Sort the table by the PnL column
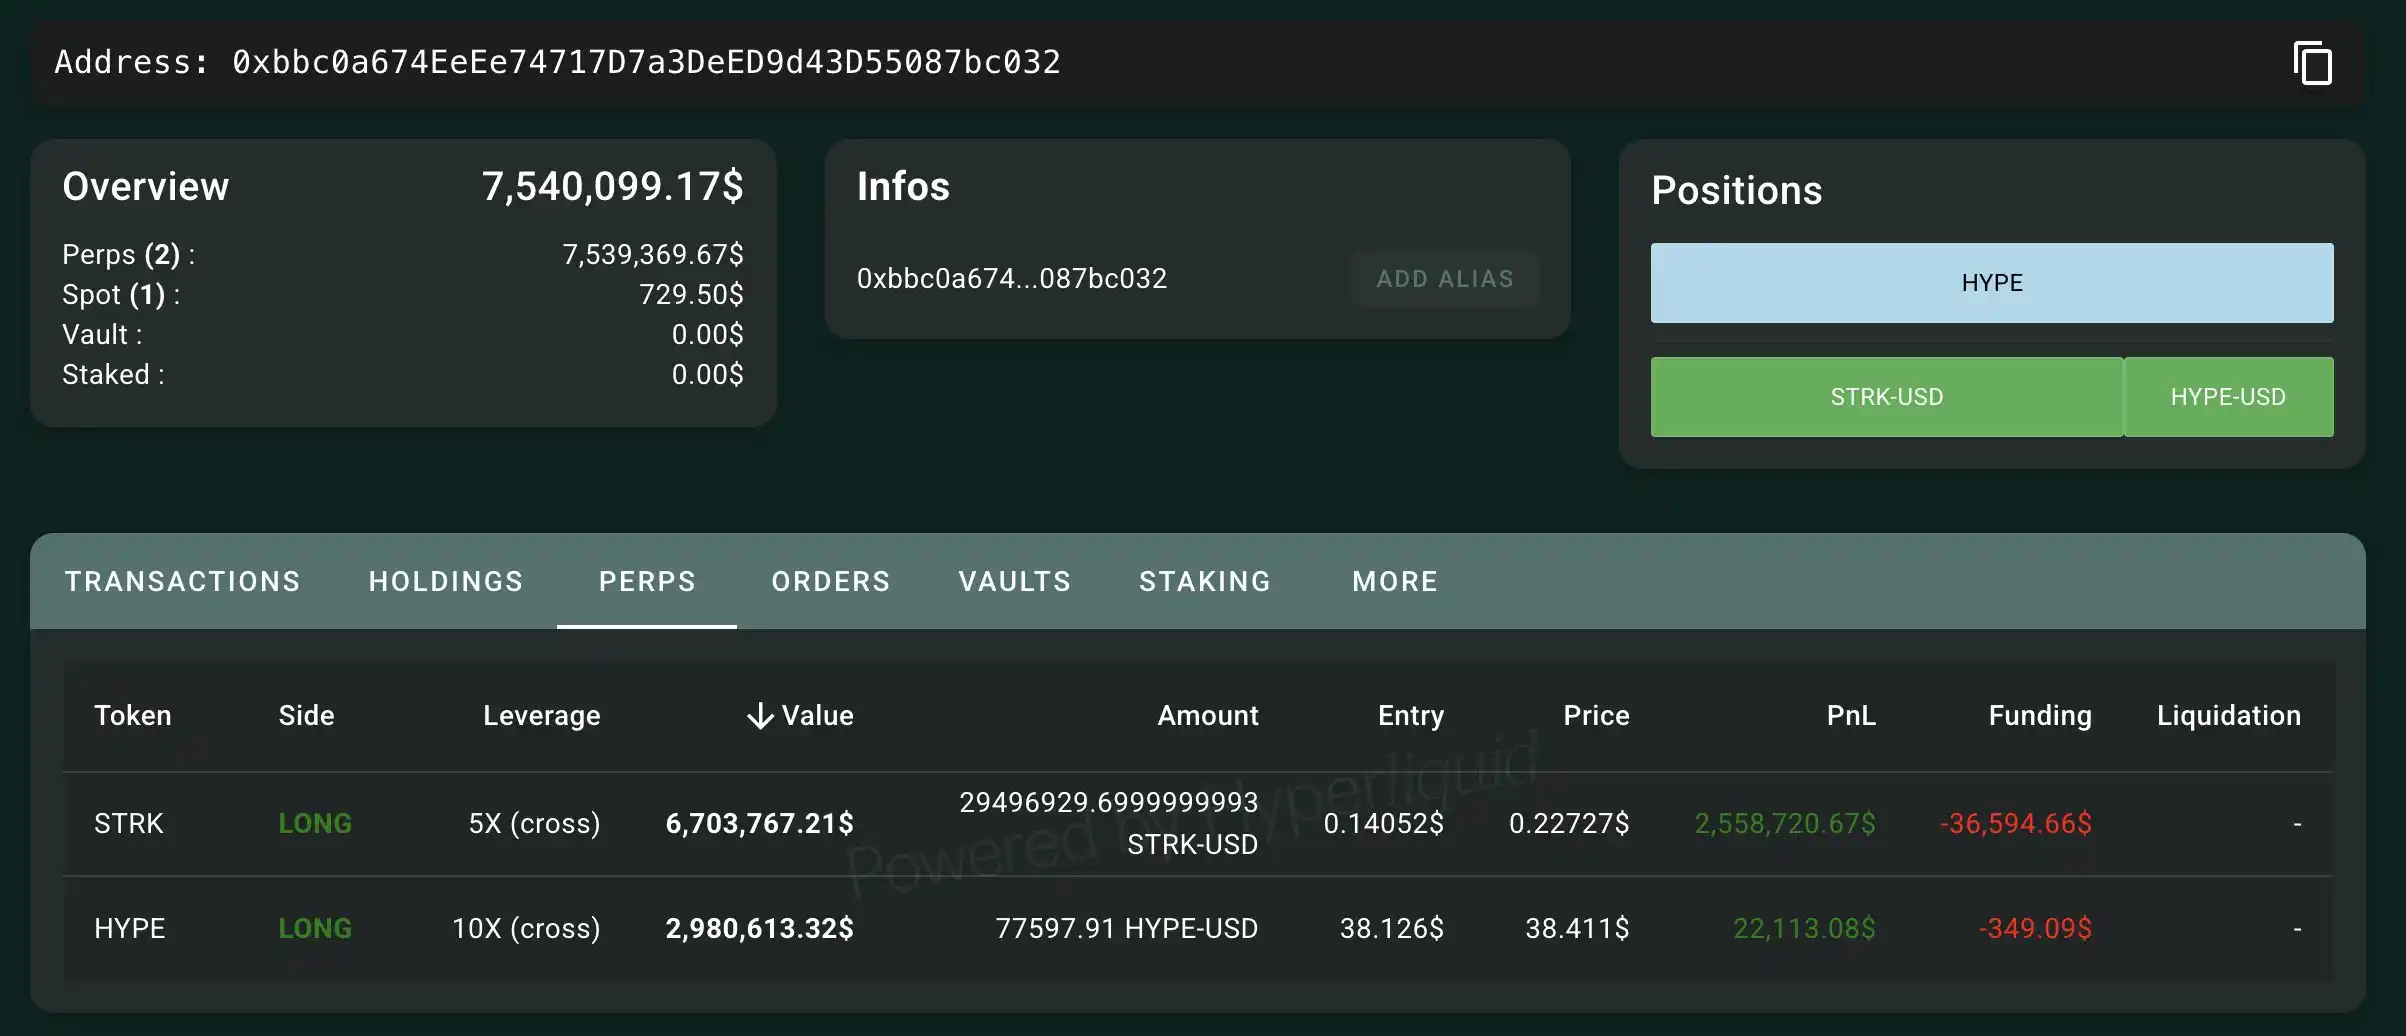2406x1036 pixels. [1851, 715]
